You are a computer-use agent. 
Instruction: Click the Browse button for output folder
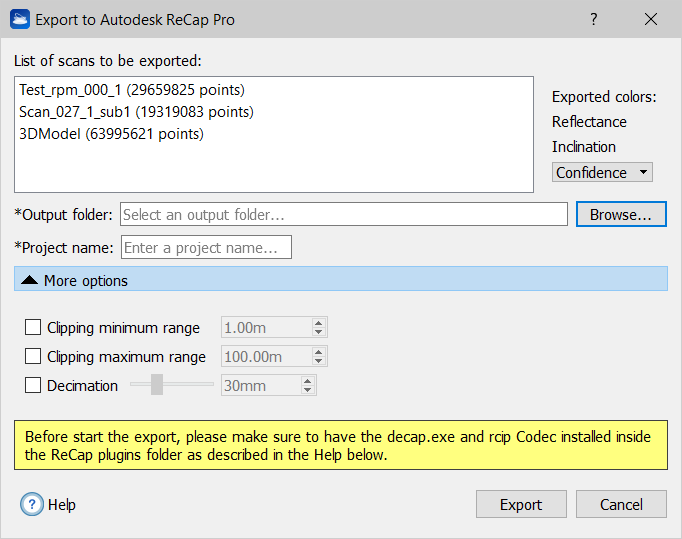[621, 214]
